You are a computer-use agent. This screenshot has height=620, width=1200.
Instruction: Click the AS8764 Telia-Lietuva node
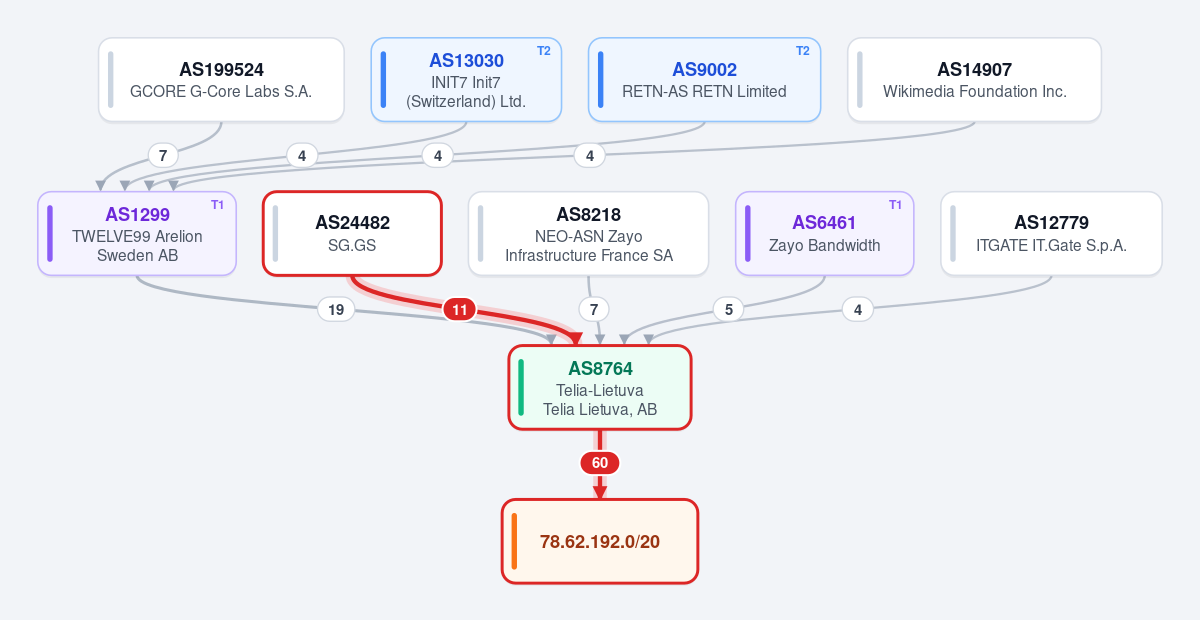pos(600,387)
